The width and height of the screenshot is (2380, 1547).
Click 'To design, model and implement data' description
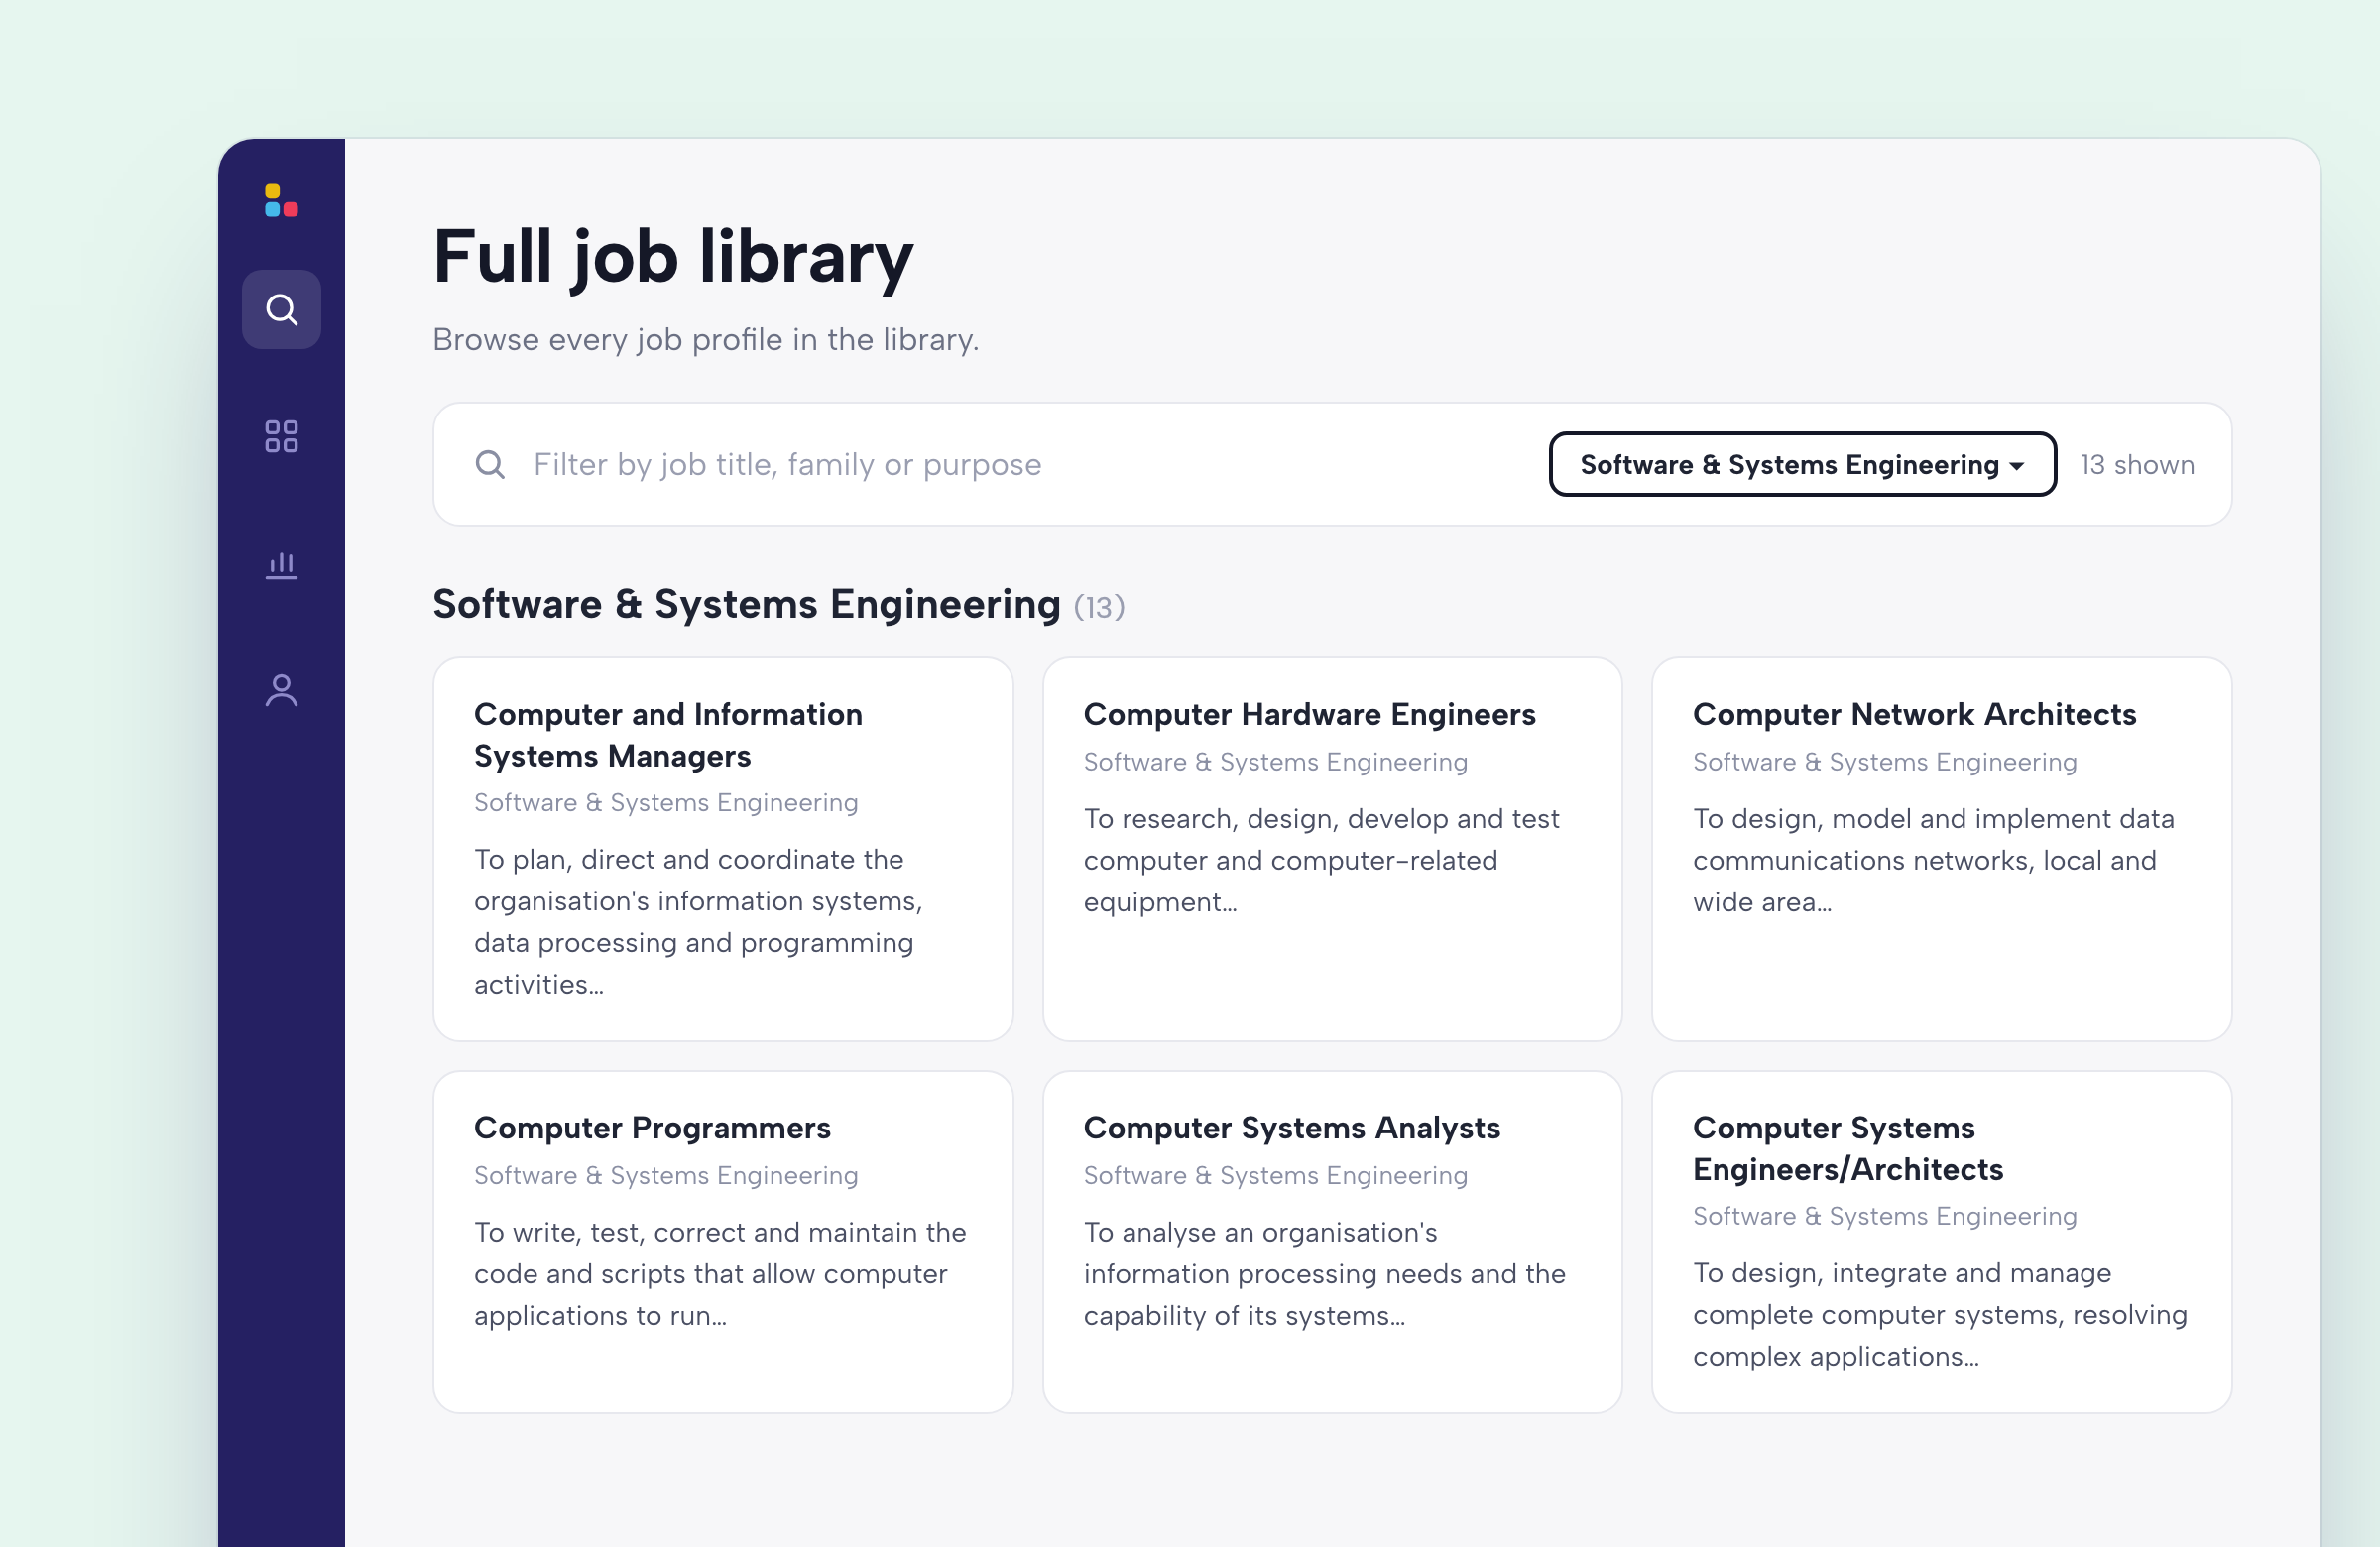(x=1933, y=860)
